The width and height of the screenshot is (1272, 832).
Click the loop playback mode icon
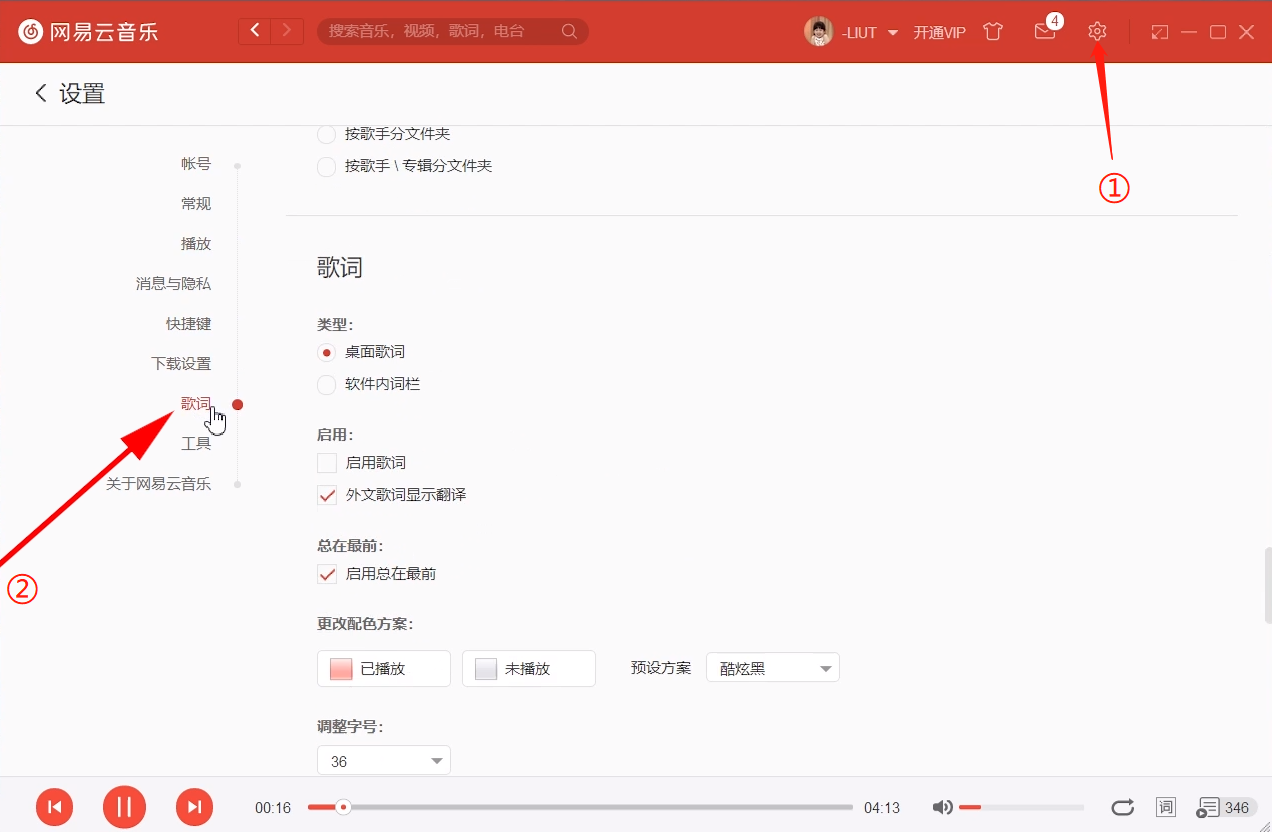(1122, 807)
